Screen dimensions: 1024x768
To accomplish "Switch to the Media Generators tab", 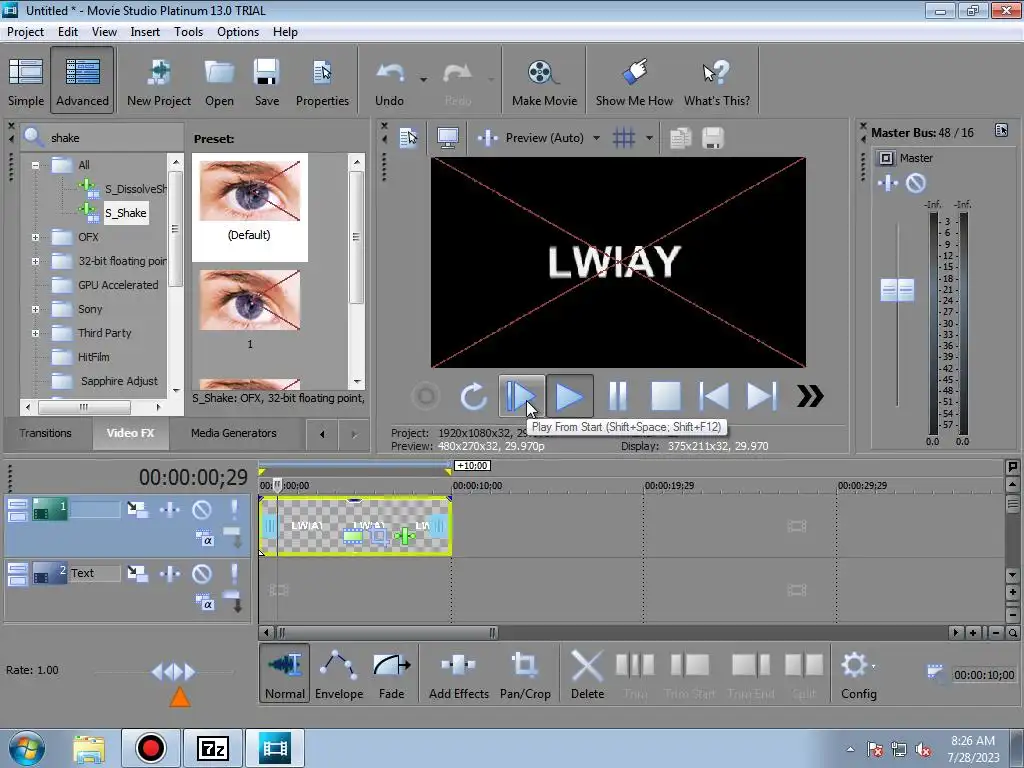I will (234, 433).
